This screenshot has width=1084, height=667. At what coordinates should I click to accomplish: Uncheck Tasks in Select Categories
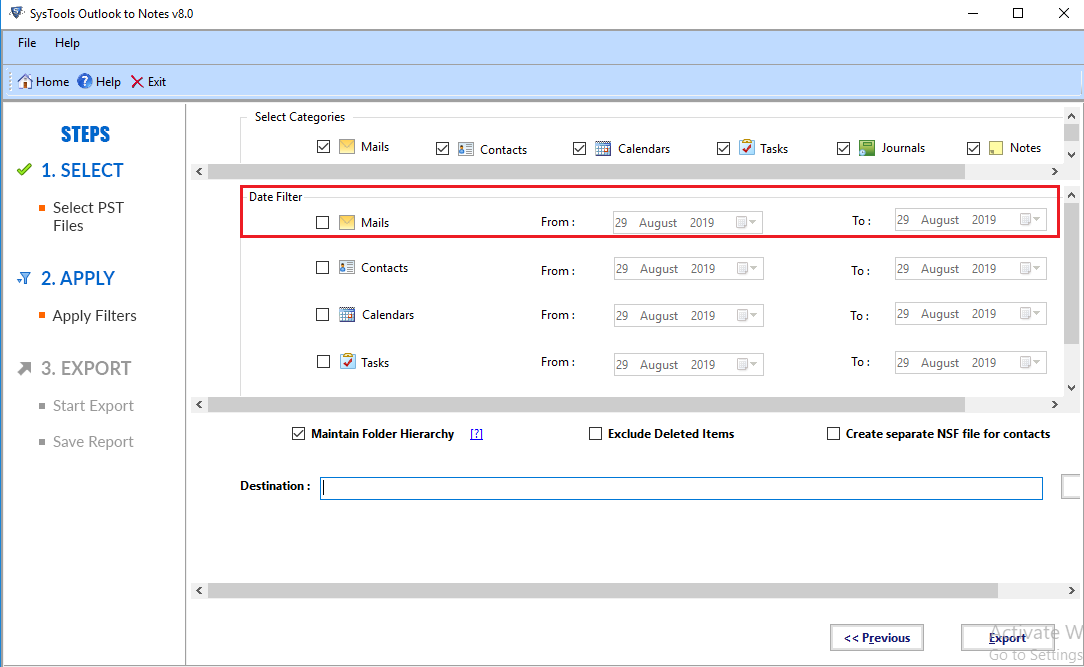click(x=723, y=149)
